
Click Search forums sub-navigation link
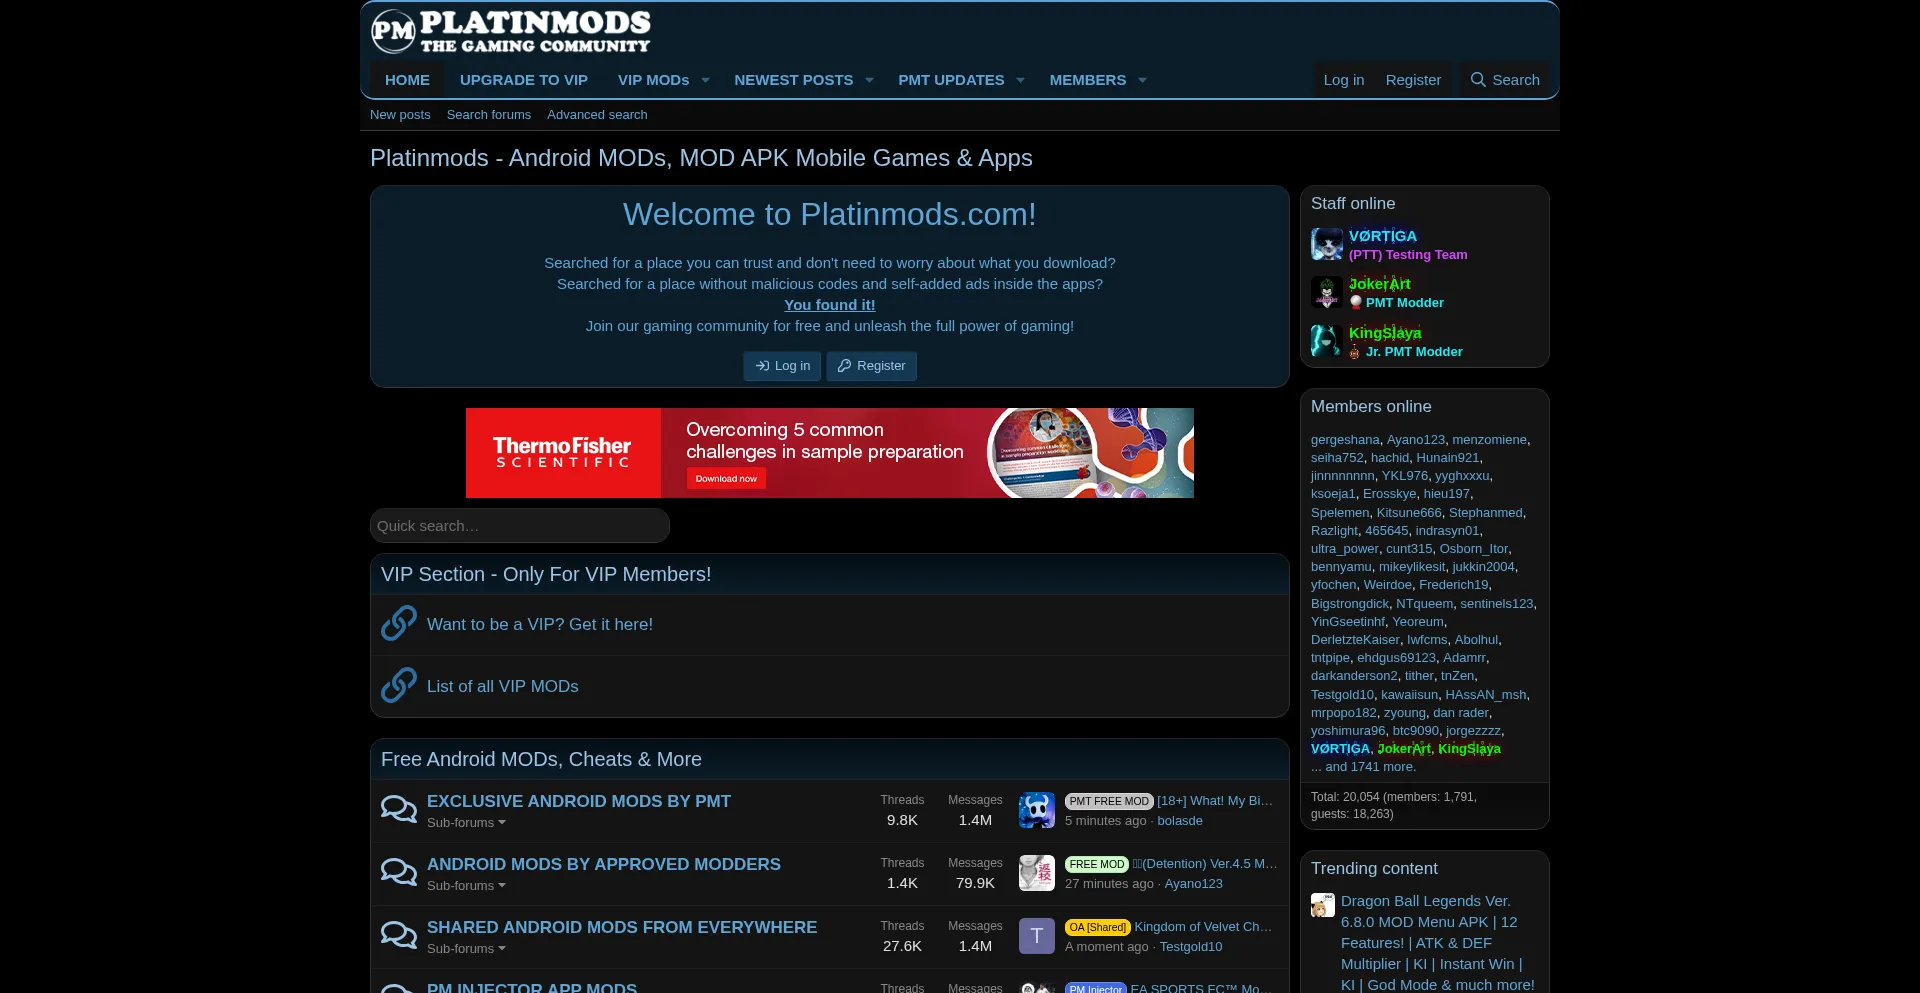[489, 115]
